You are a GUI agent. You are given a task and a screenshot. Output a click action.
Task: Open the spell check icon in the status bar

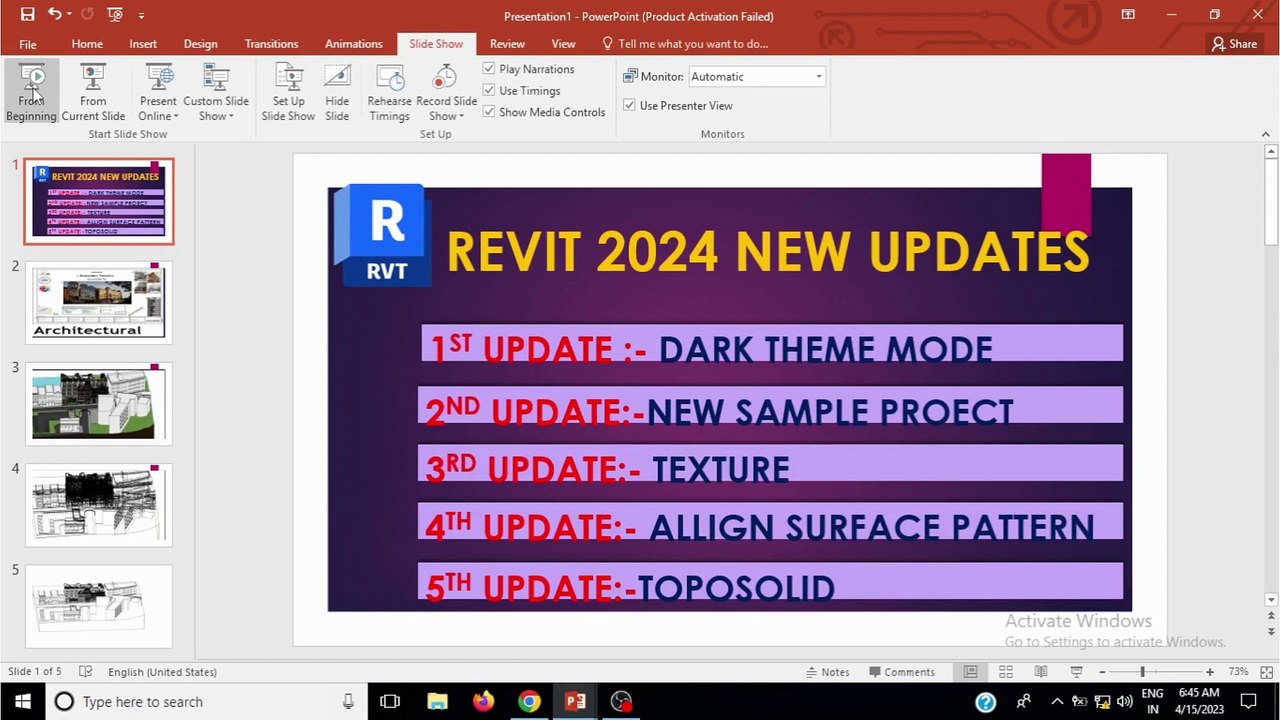pyautogui.click(x=86, y=672)
